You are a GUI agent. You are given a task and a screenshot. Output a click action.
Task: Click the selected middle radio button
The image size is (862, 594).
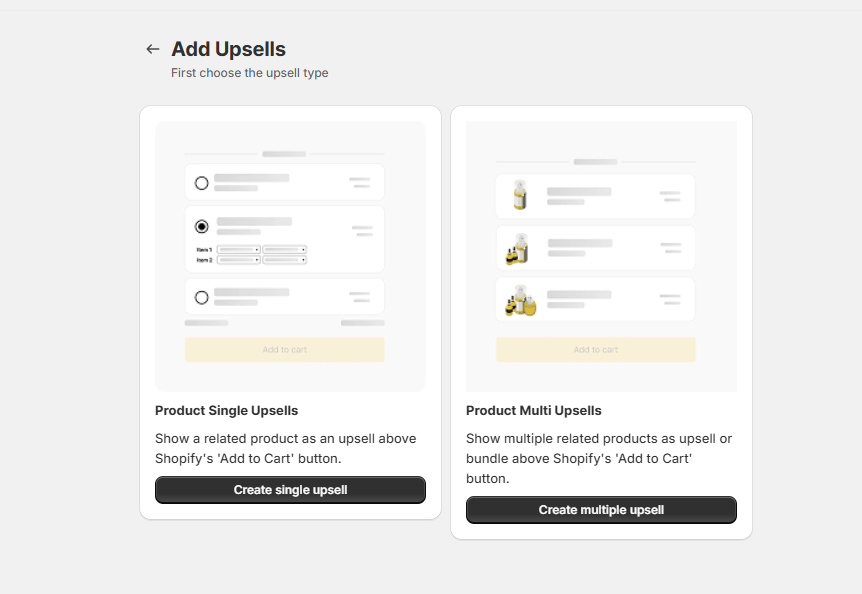click(202, 227)
